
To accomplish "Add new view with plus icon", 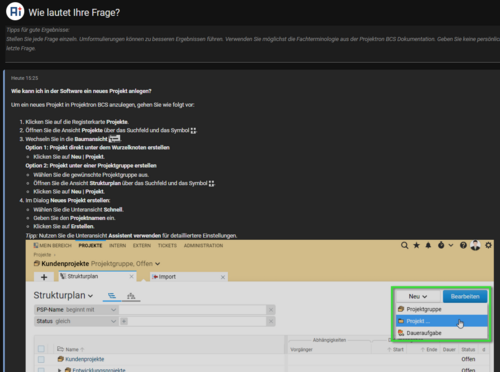I will [44, 277].
